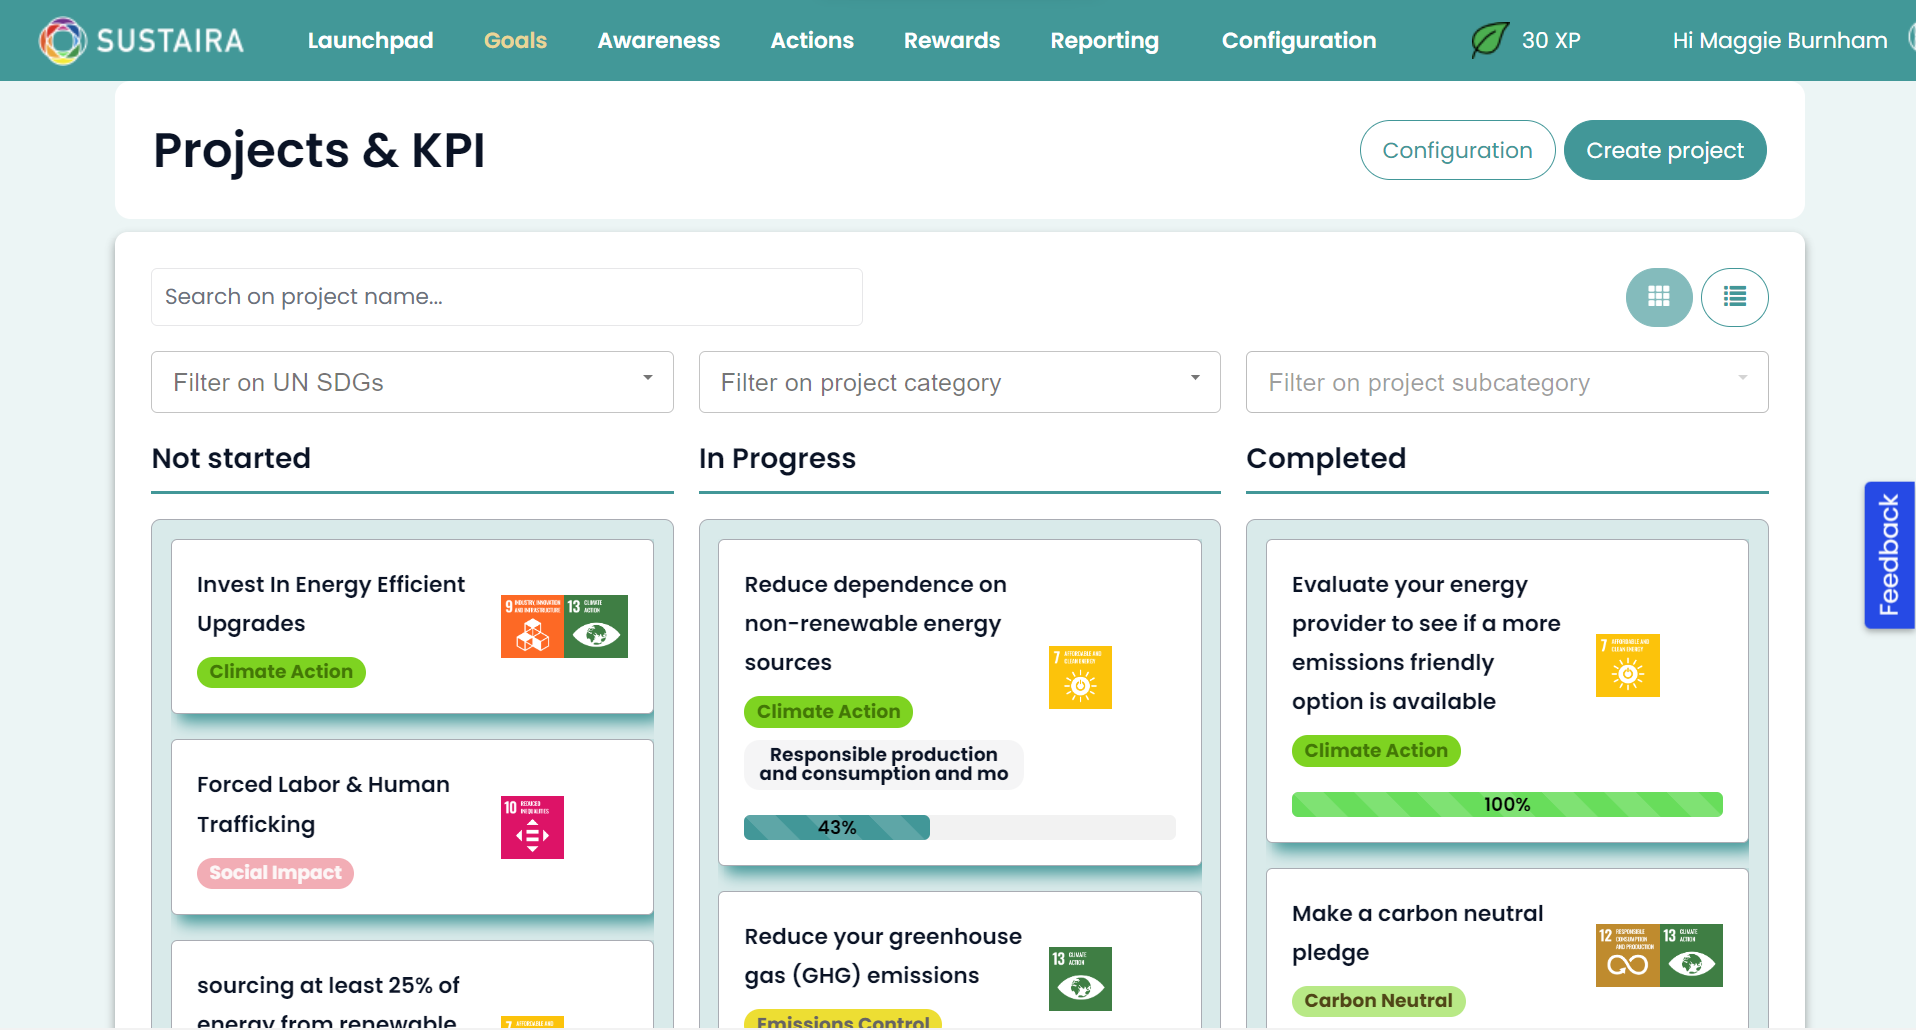Screen dimensions: 1916x1030
Task: Click Climate Action tag on Invest In Energy card
Action: click(281, 672)
